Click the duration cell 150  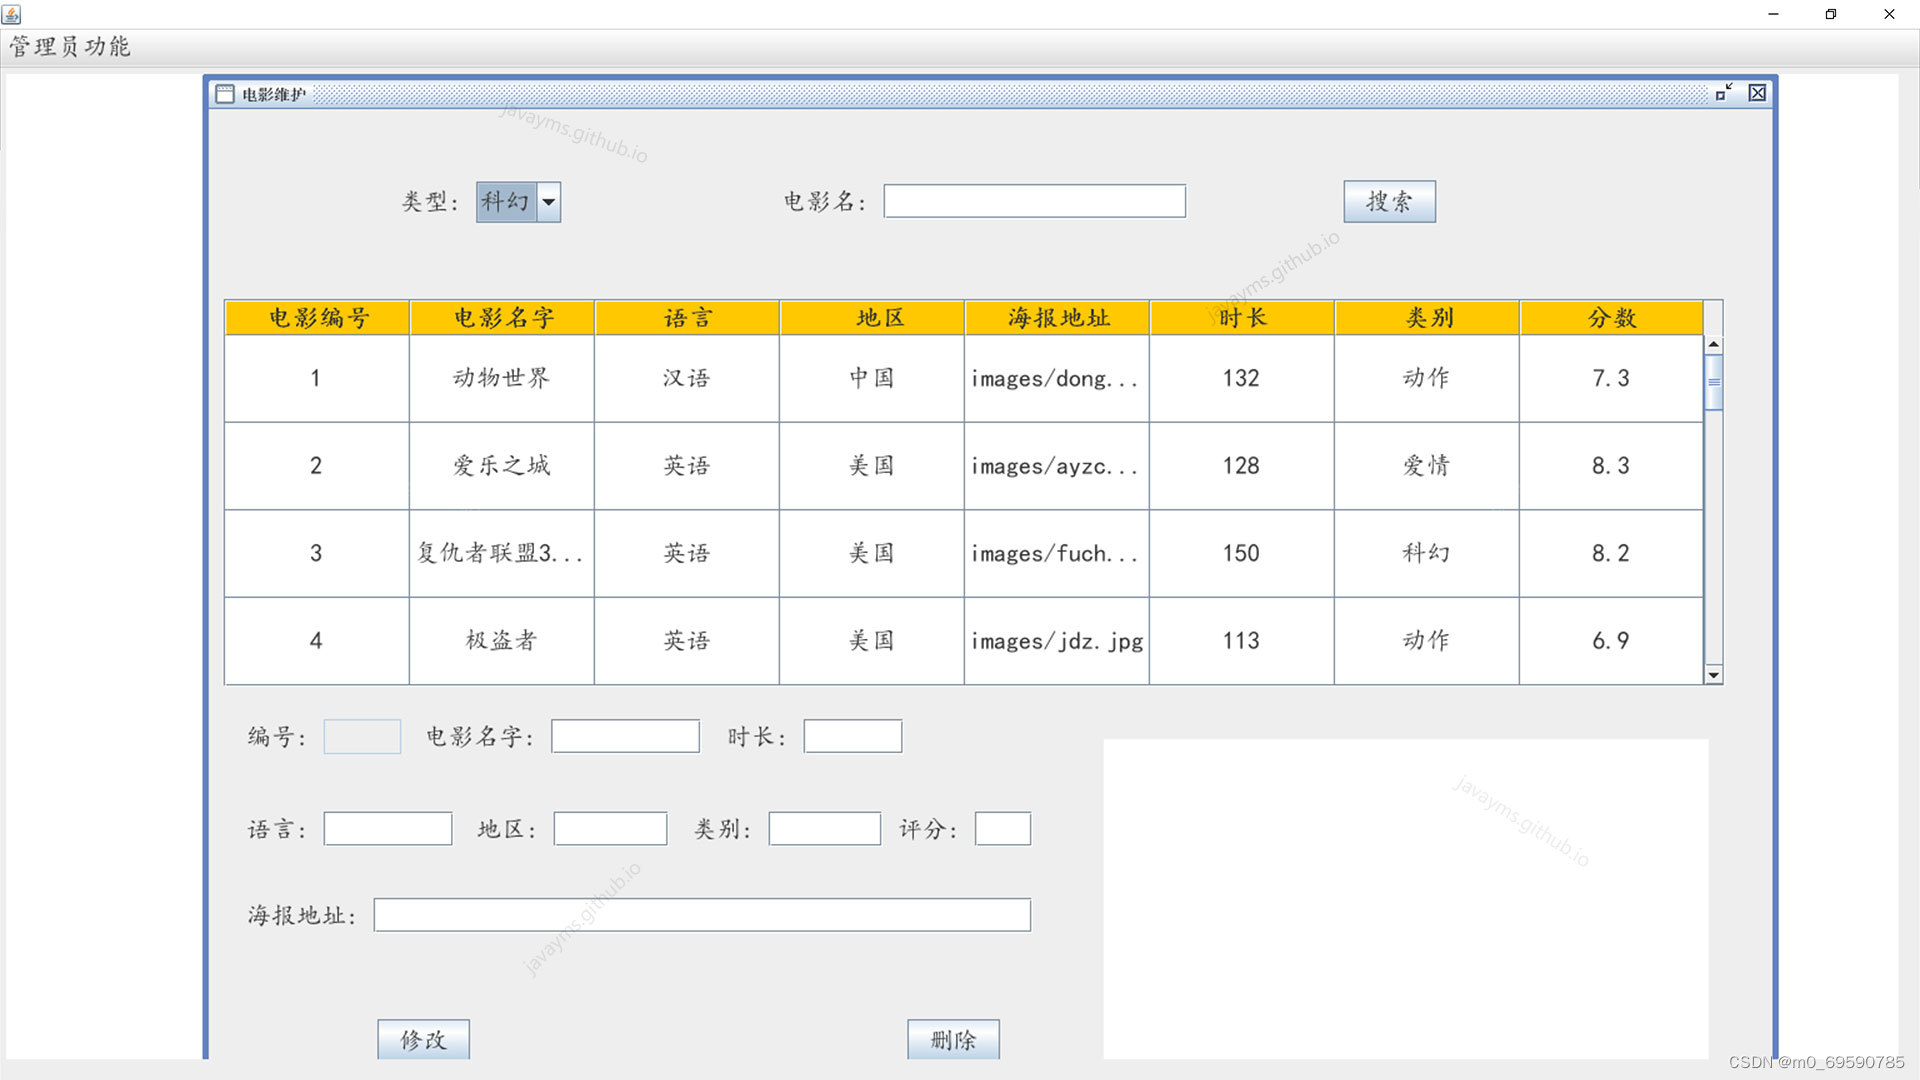click(1241, 553)
